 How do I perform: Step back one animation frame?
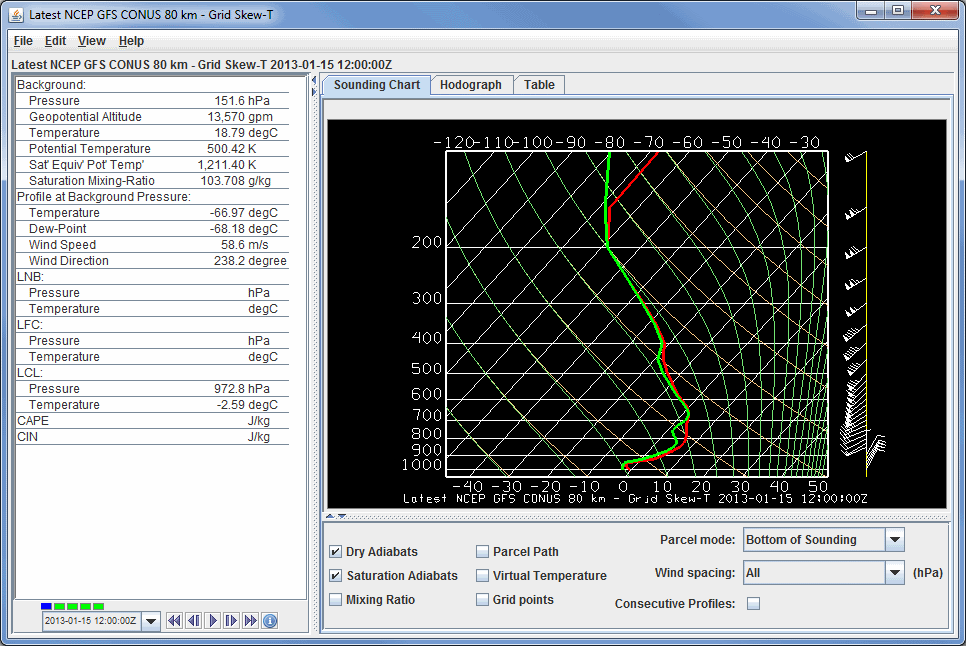(193, 621)
